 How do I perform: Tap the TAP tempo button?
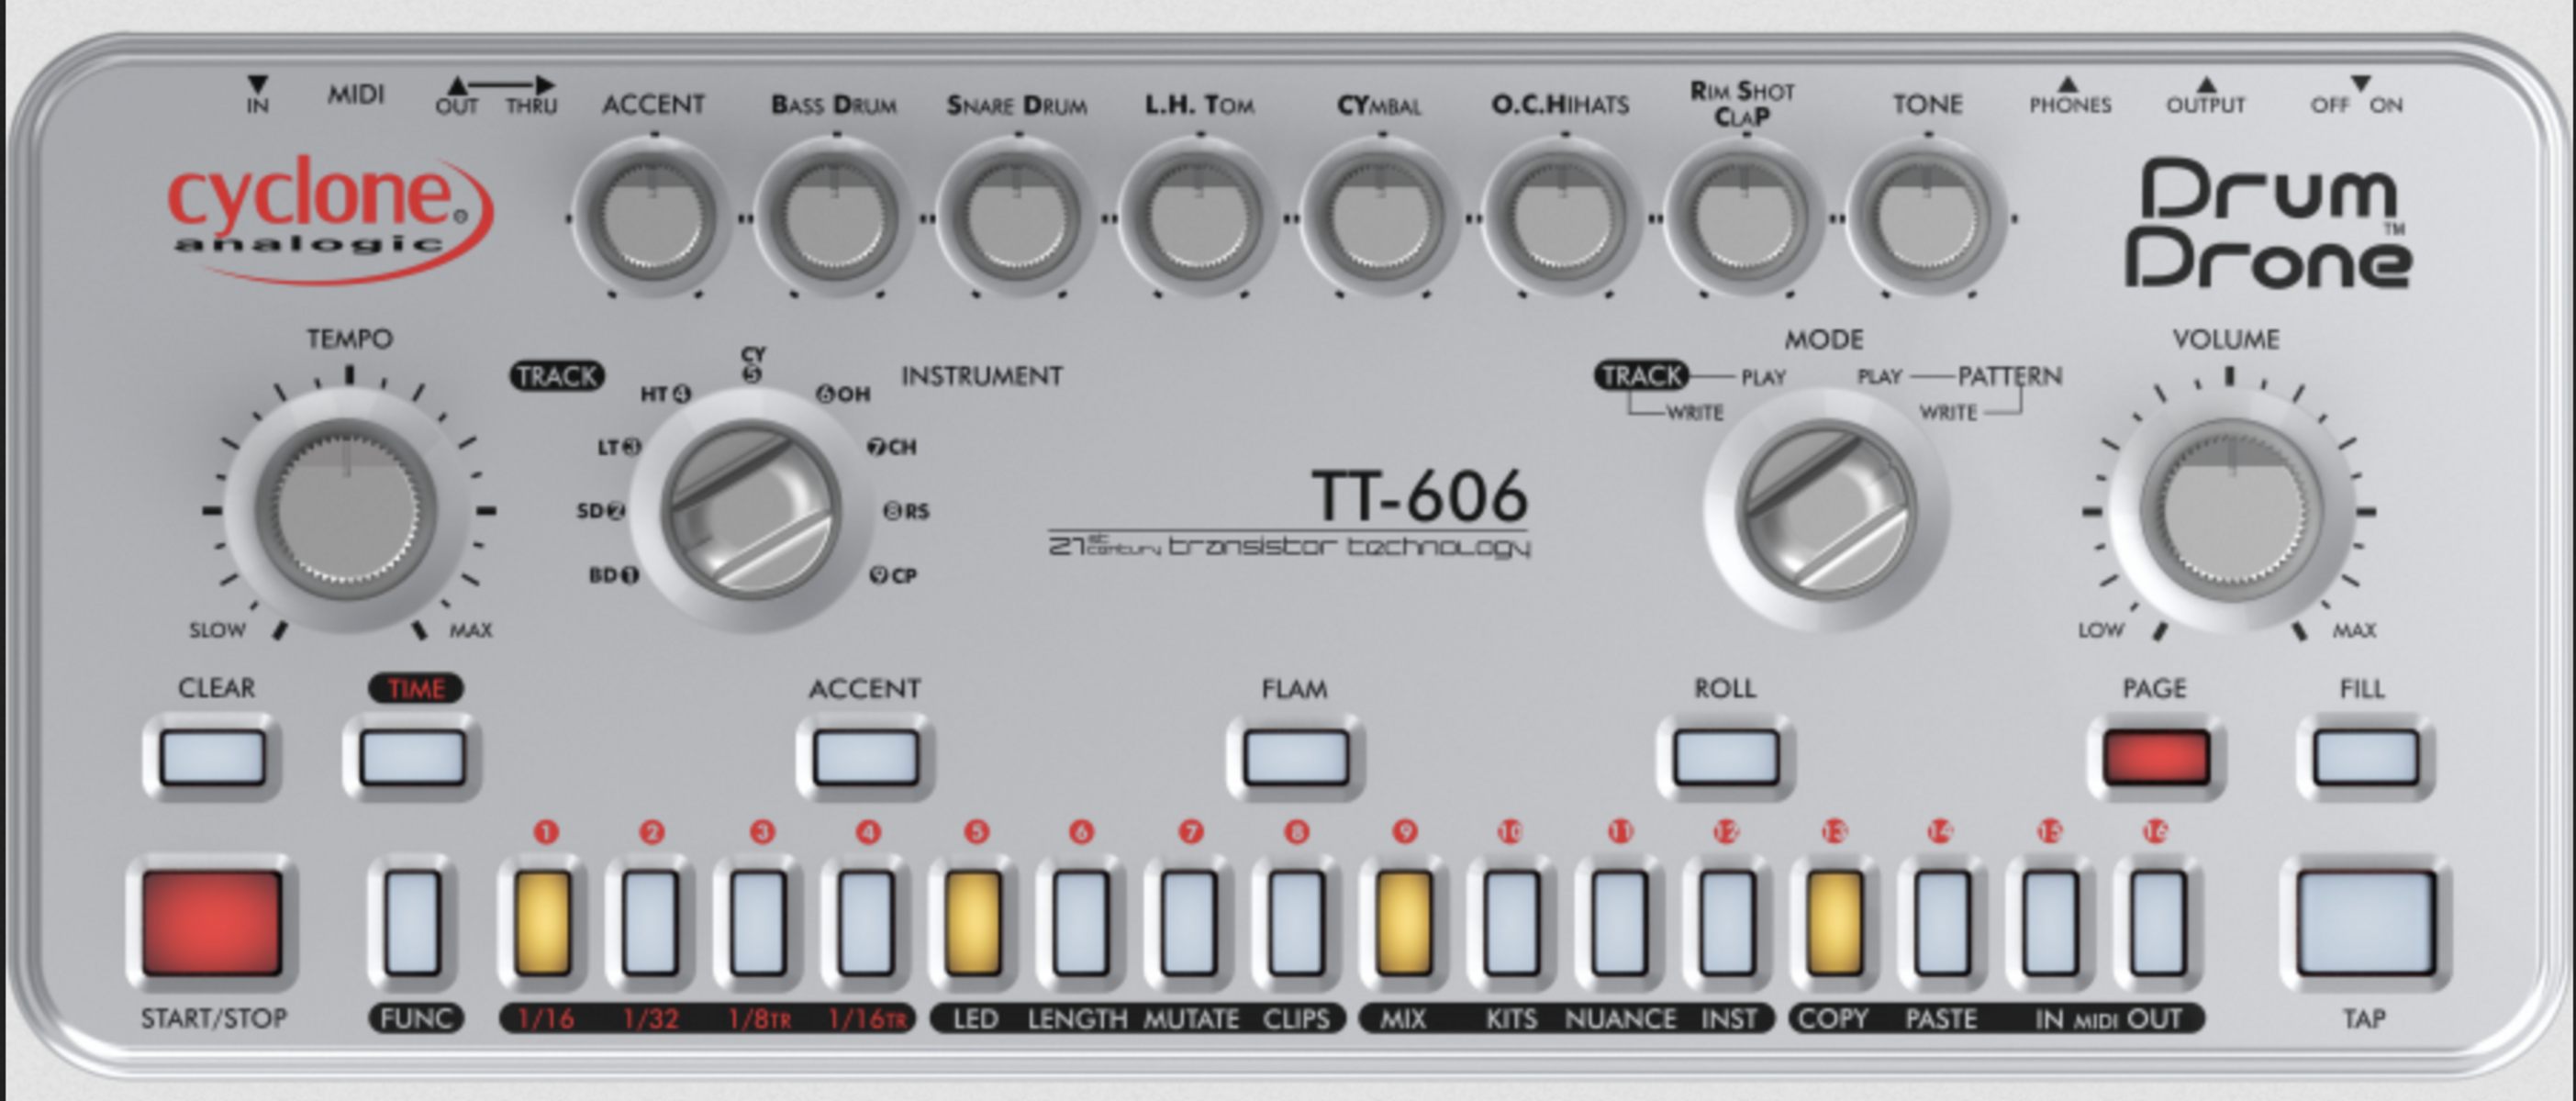2365,922
